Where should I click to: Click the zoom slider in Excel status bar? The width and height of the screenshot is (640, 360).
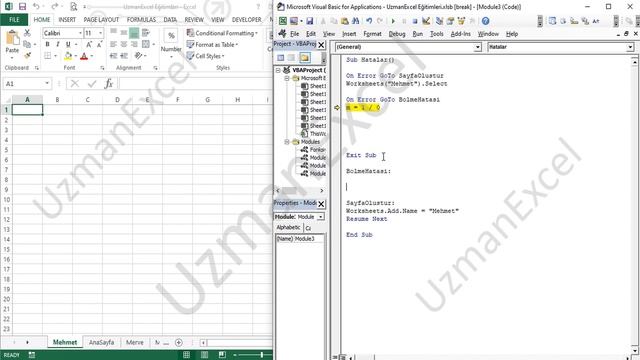click(262, 355)
